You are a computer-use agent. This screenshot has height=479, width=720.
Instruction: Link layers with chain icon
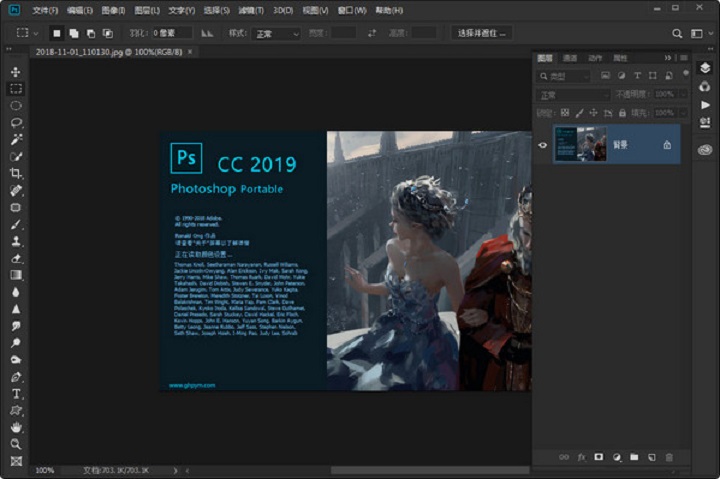coord(564,457)
